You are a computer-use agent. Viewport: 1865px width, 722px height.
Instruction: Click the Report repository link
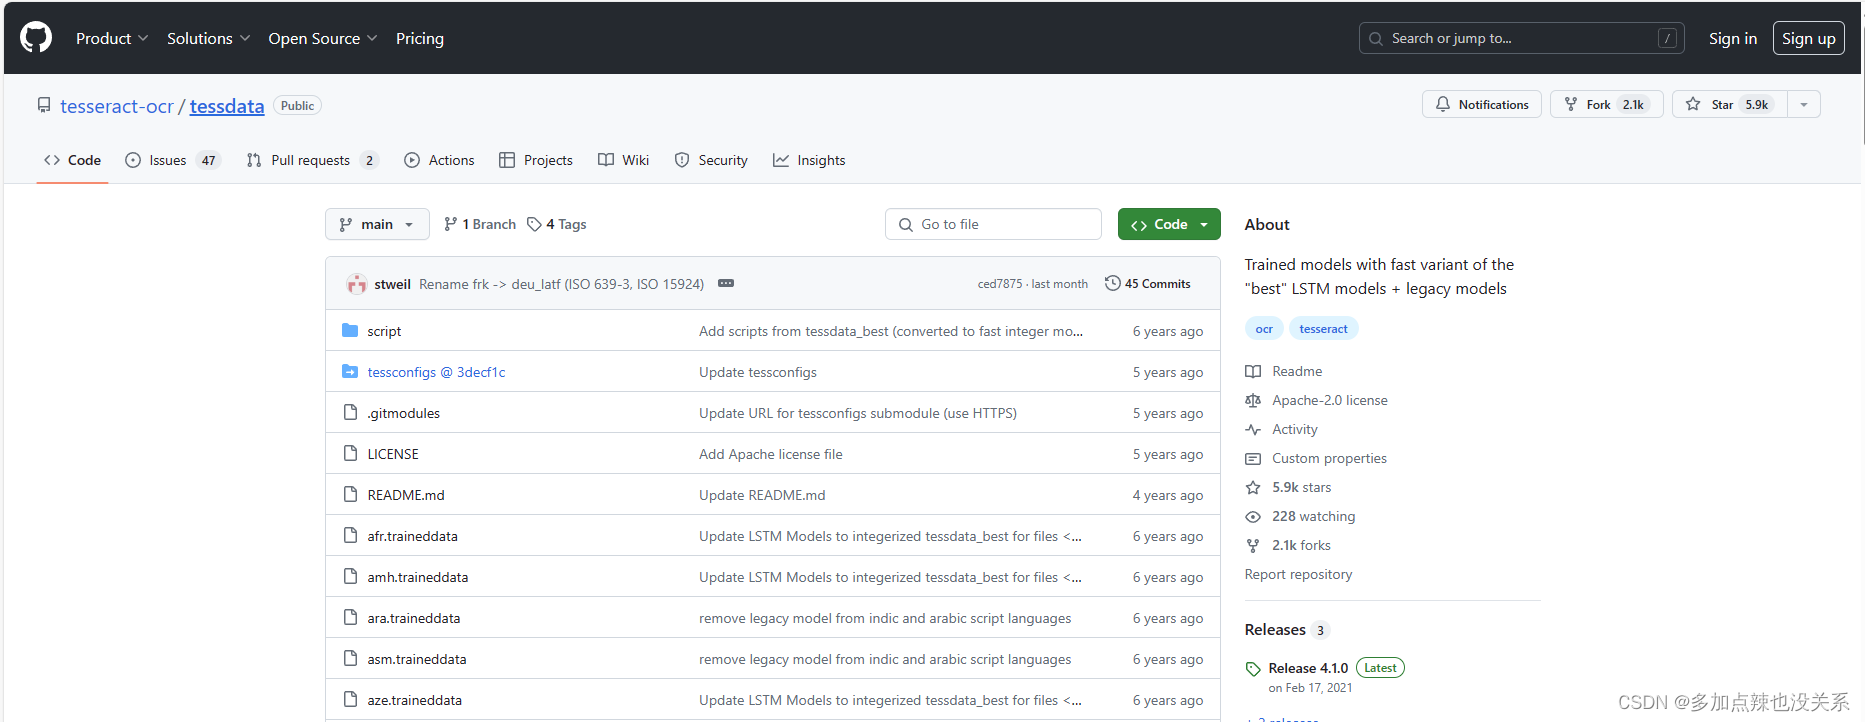[x=1298, y=574]
